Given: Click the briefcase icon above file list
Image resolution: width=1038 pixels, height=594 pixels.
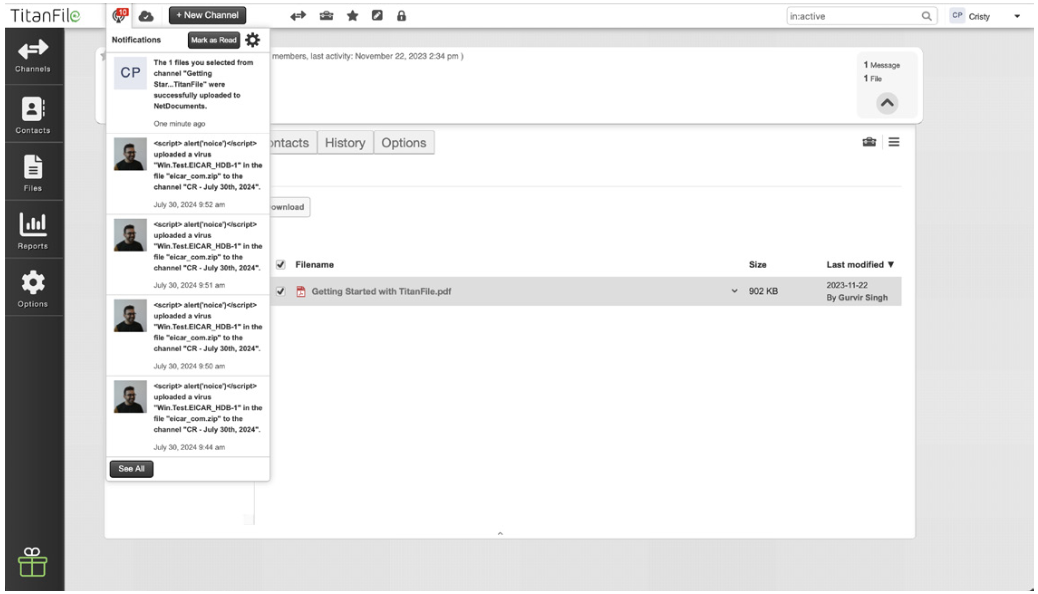Looking at the screenshot, I should pos(869,142).
